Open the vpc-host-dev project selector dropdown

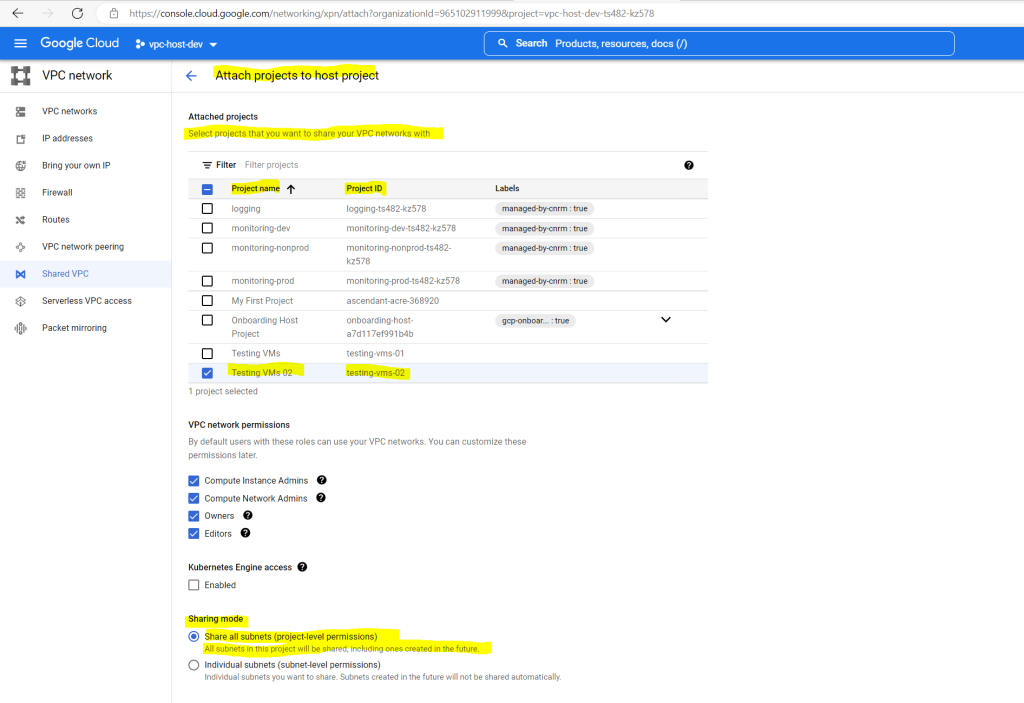176,44
